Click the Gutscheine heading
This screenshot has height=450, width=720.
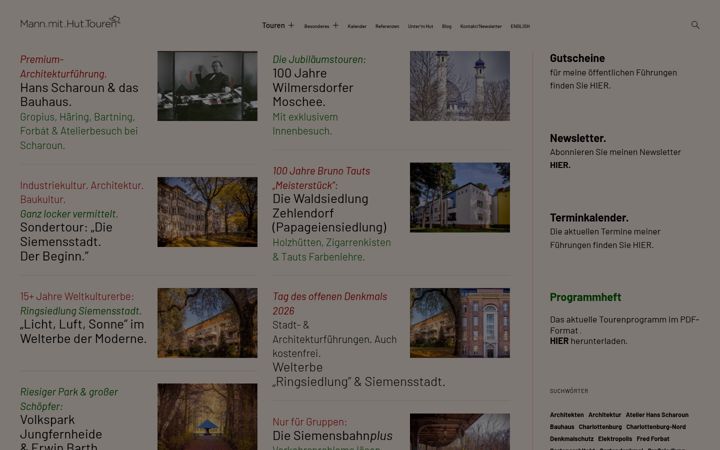tap(577, 58)
